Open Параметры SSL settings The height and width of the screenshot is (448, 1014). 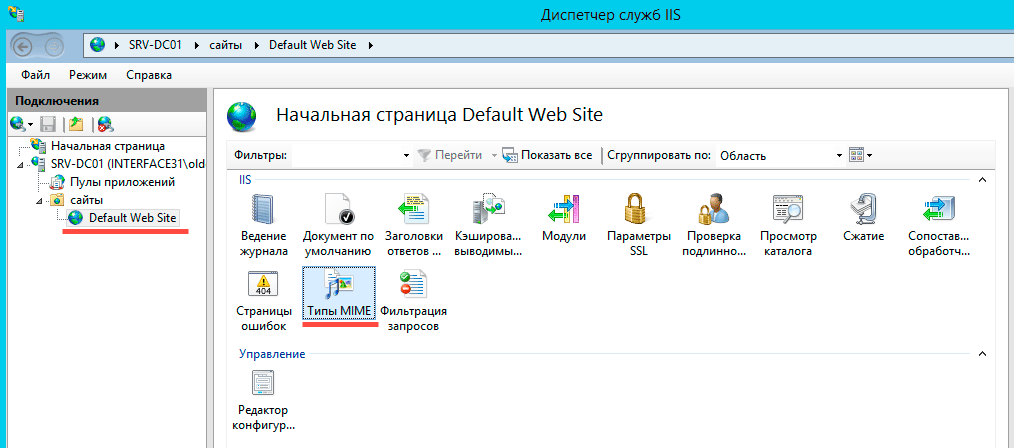pos(638,226)
